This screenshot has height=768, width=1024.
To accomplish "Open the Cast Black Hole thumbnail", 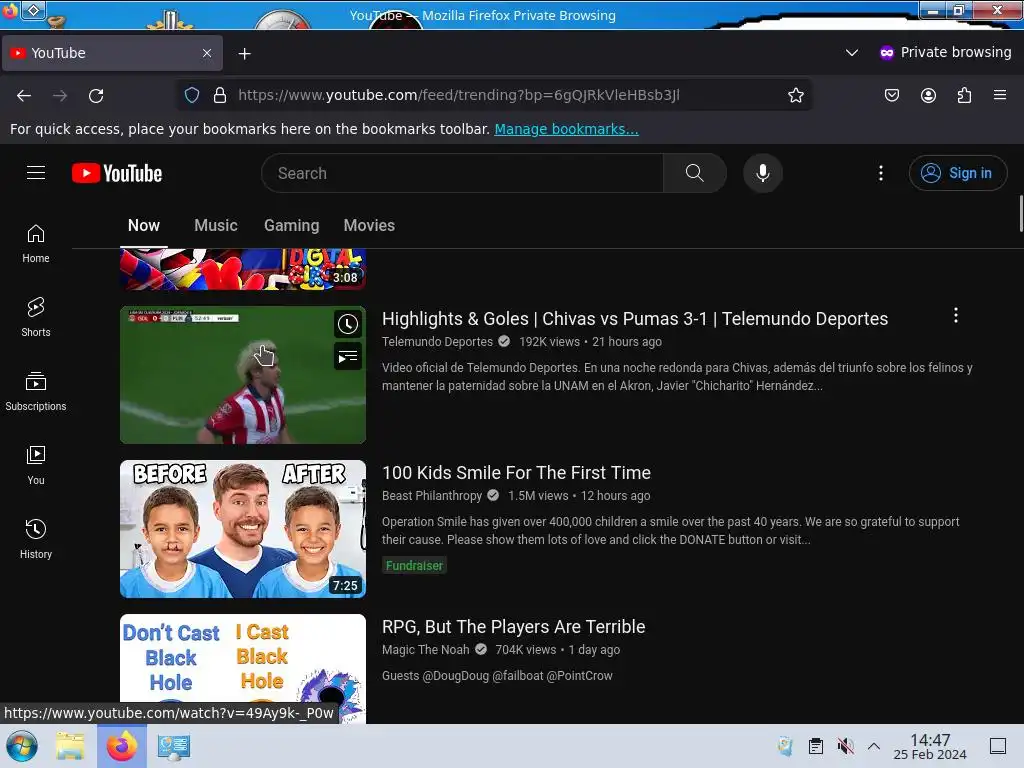I will pyautogui.click(x=243, y=669).
